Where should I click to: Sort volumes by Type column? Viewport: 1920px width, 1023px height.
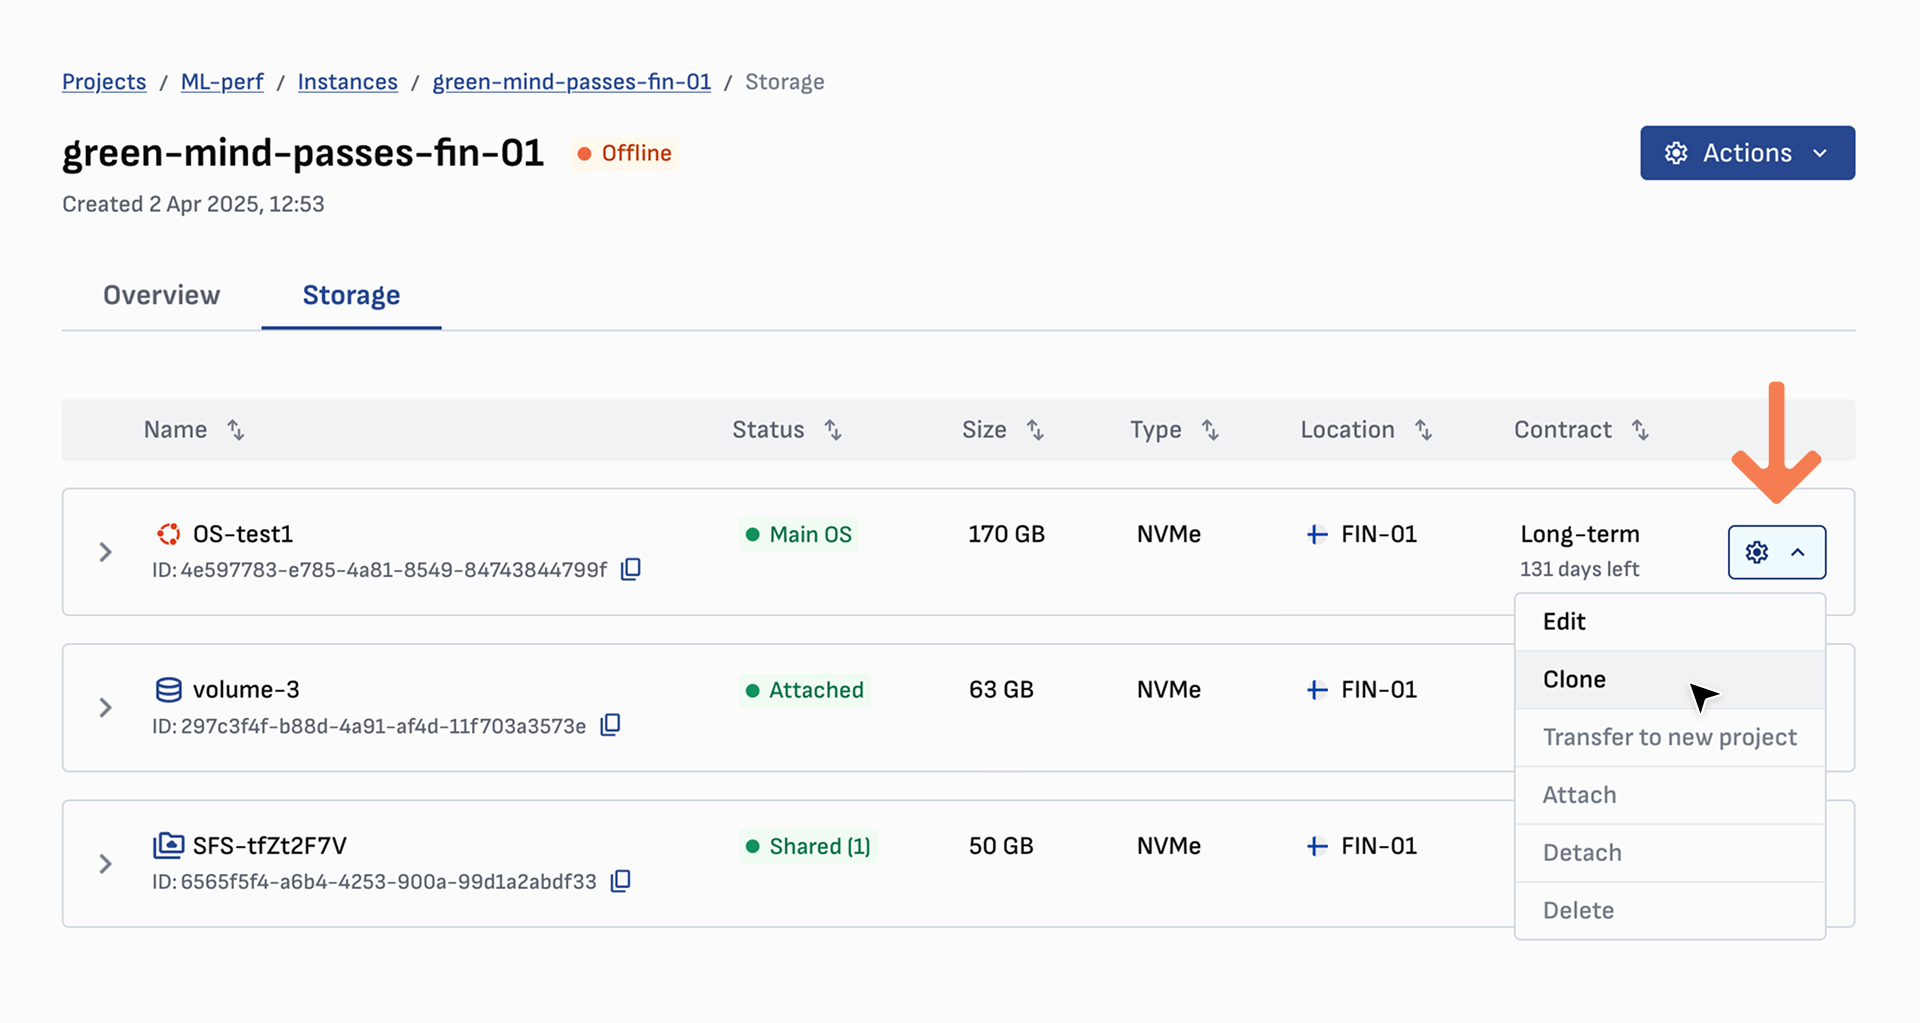click(1210, 430)
